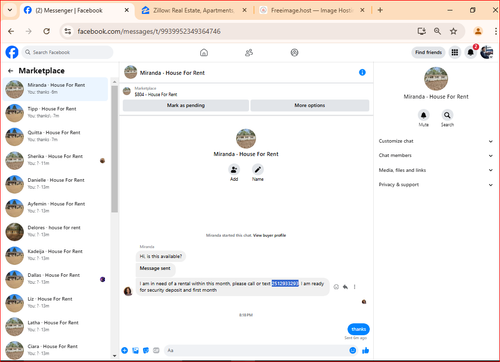Mute this conversation

point(423,115)
